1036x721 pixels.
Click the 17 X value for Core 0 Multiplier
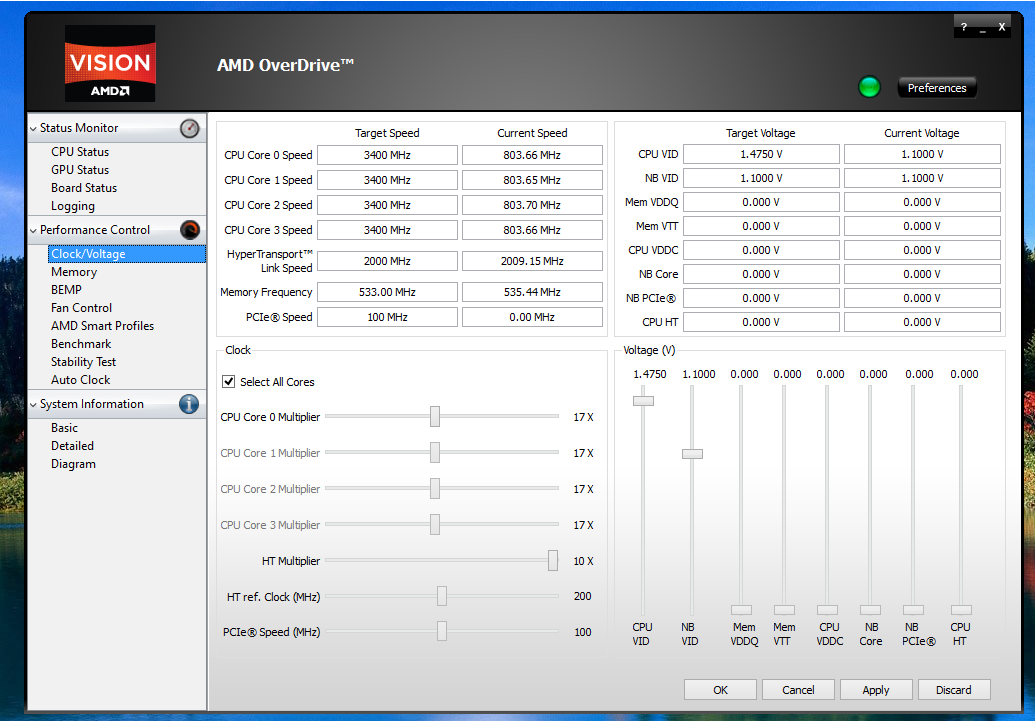pyautogui.click(x=583, y=418)
